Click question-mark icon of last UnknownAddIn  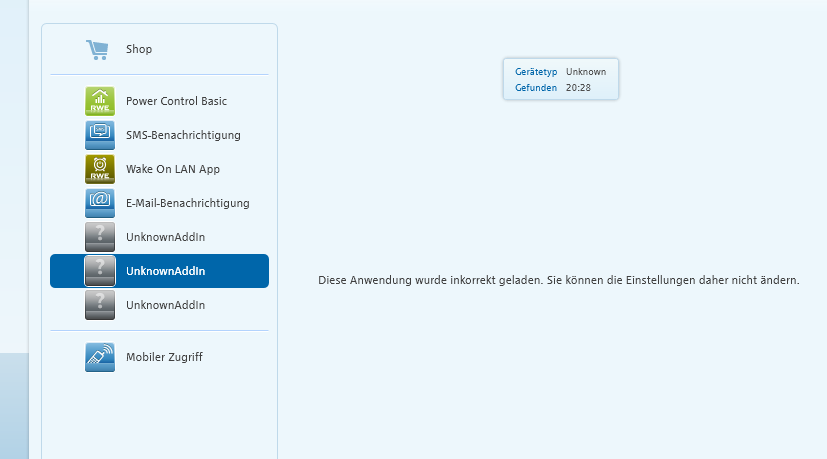pos(100,305)
